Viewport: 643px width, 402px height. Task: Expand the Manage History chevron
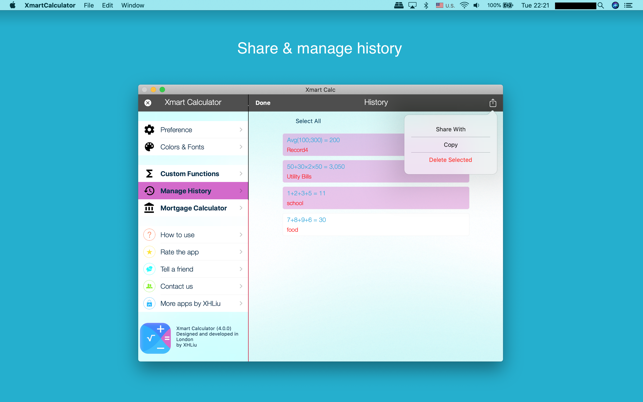(241, 191)
